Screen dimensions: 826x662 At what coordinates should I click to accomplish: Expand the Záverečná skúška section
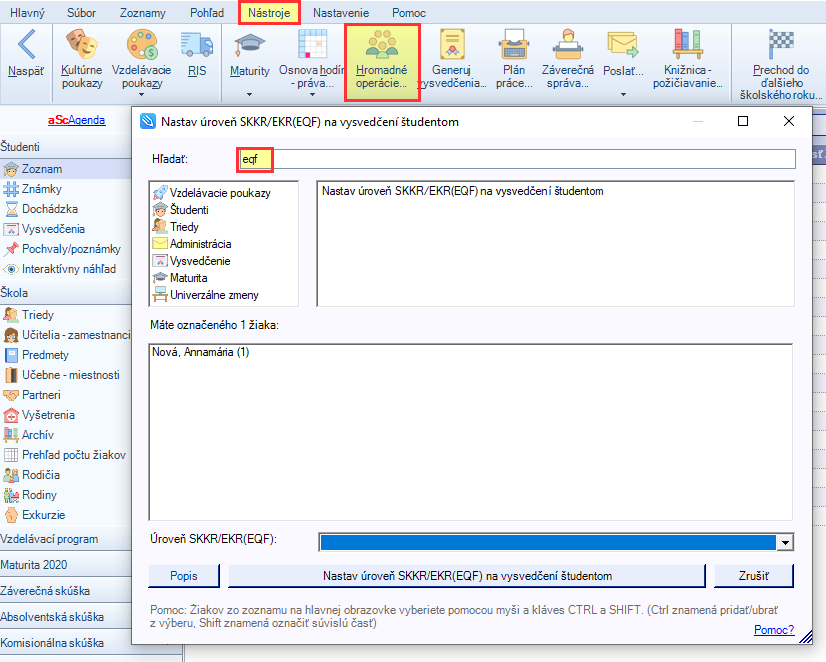(65, 591)
